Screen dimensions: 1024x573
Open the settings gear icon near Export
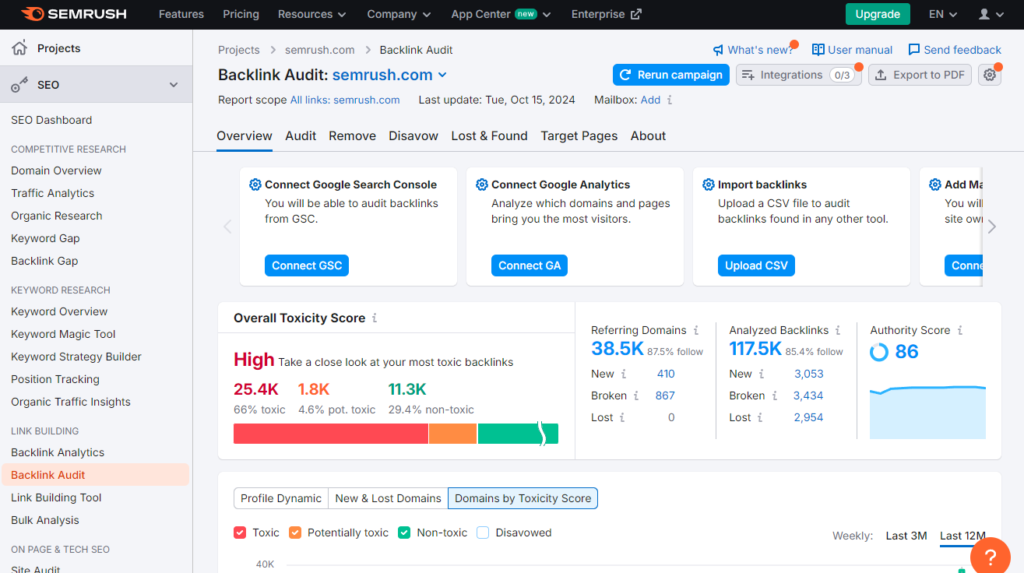click(x=990, y=75)
